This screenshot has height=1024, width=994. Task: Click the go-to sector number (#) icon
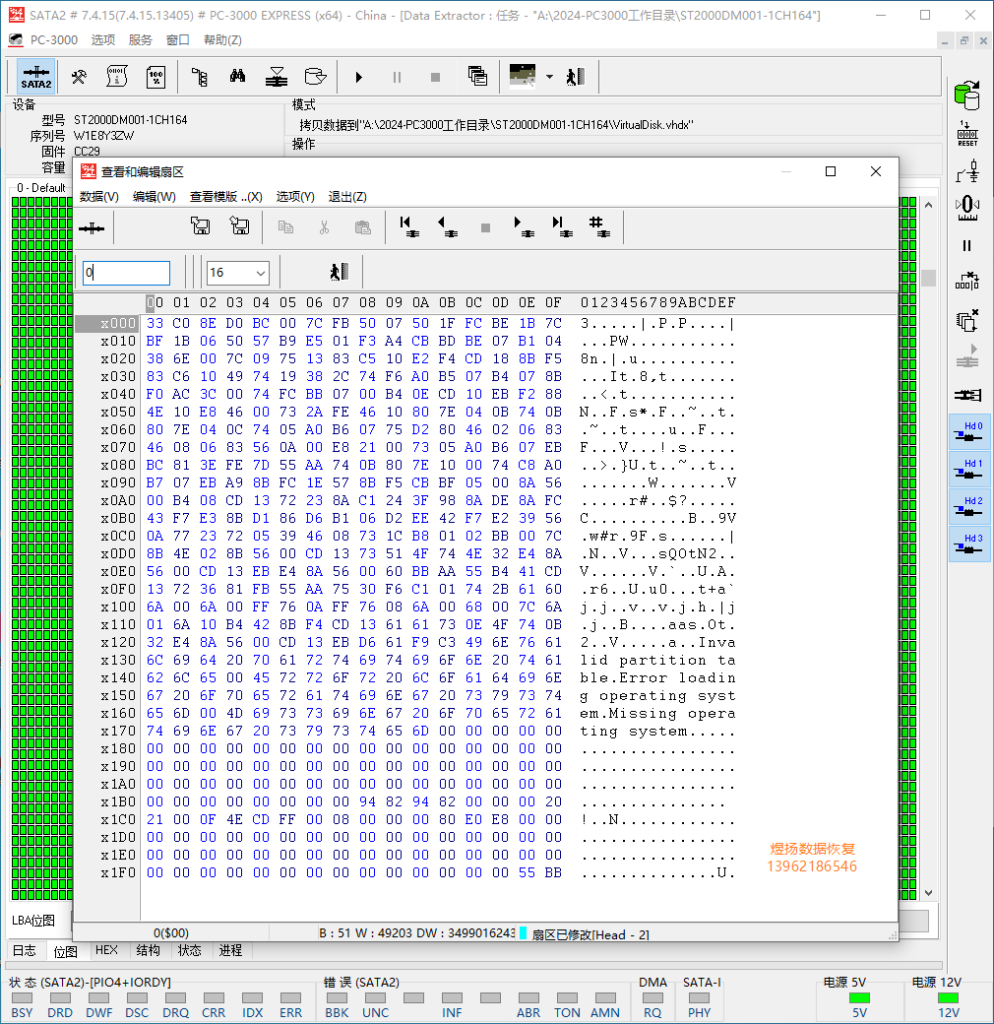pos(599,227)
